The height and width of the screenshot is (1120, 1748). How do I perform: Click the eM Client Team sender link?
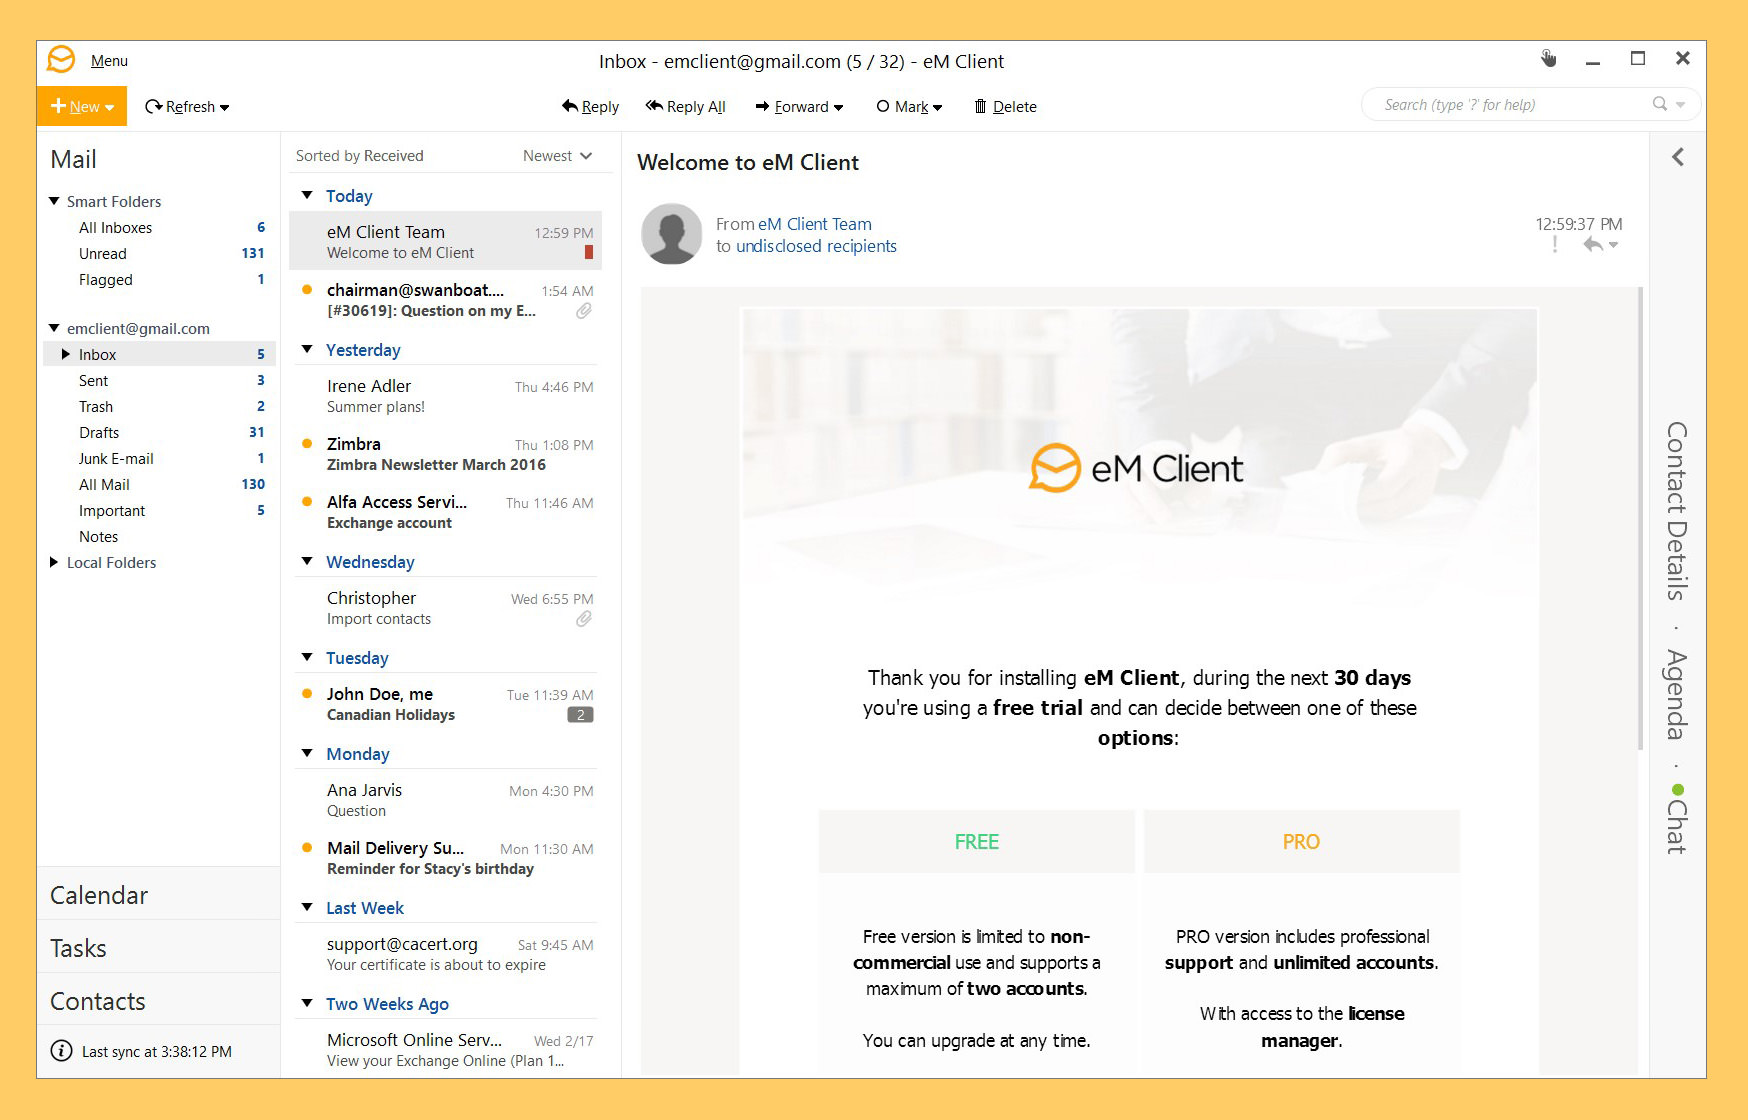(x=814, y=224)
